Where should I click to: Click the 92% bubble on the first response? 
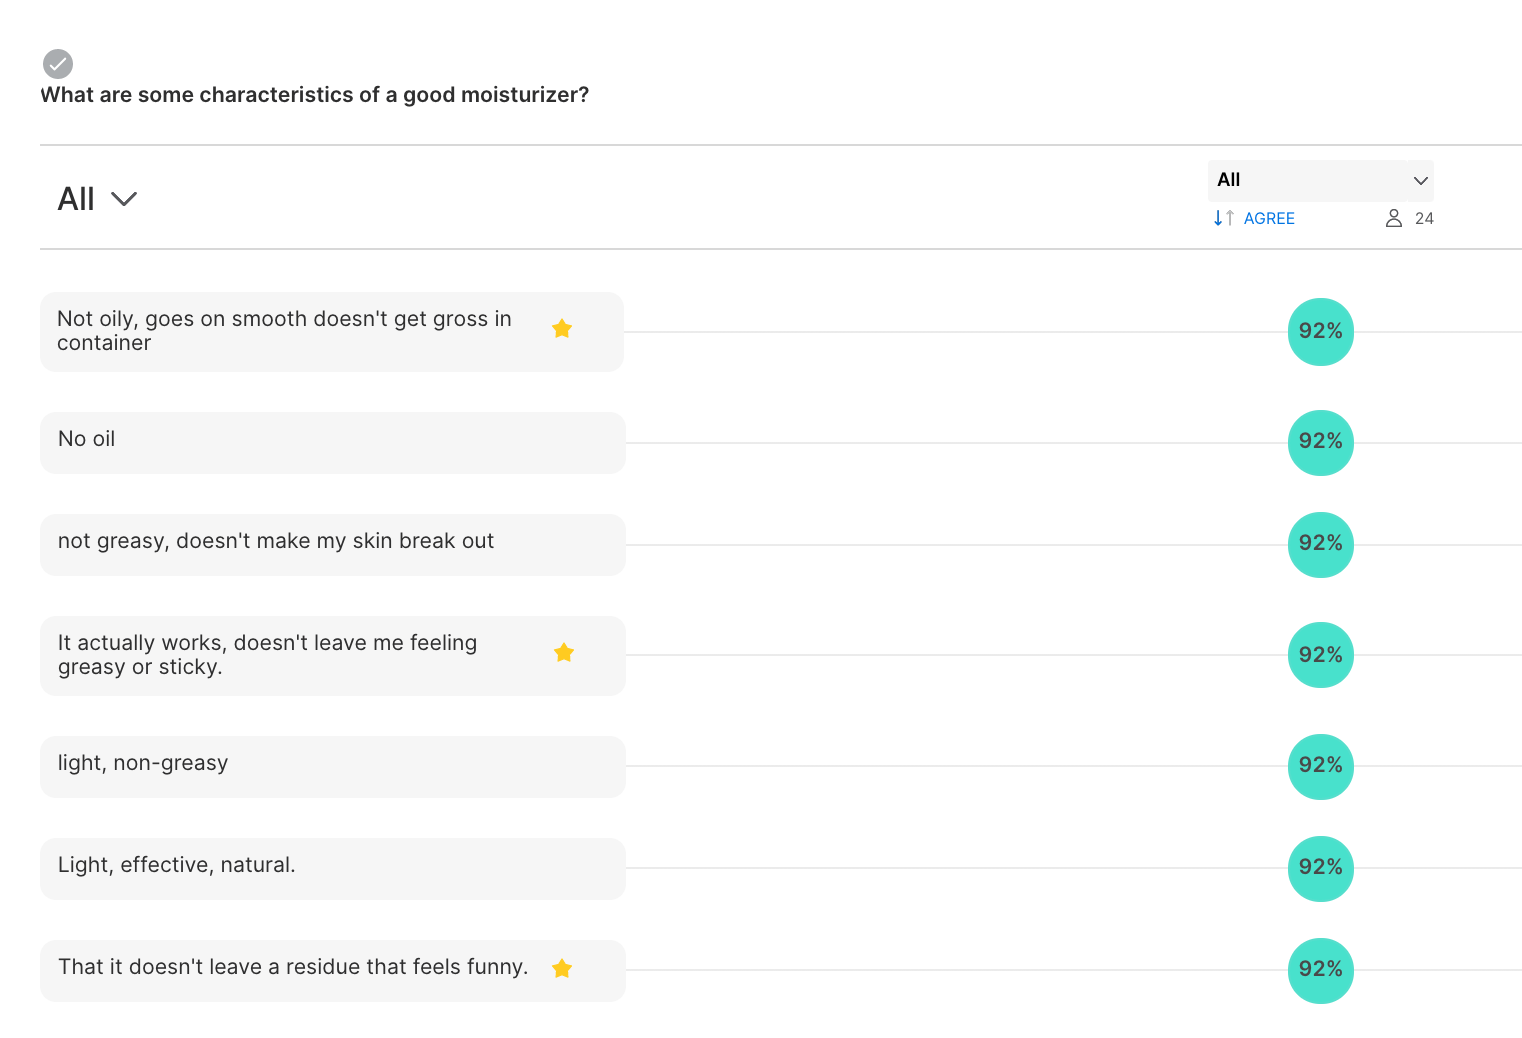[1321, 332]
